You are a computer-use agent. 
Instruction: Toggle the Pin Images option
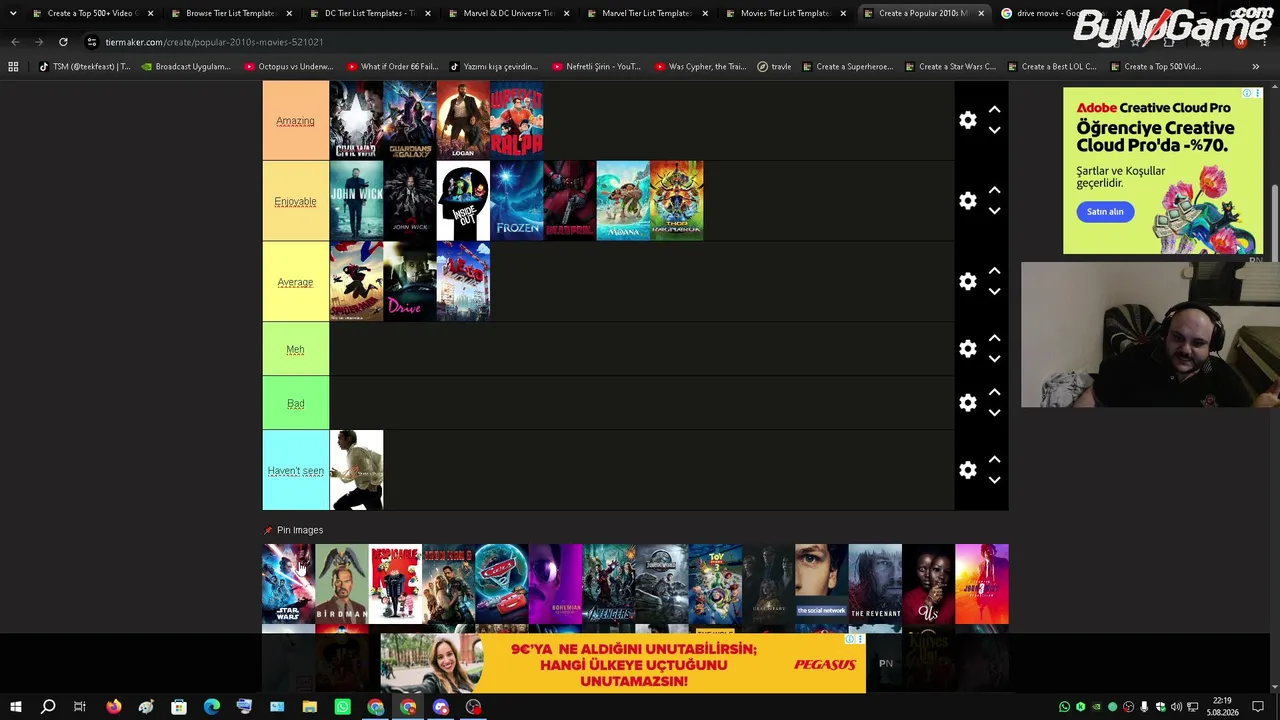[x=293, y=530]
